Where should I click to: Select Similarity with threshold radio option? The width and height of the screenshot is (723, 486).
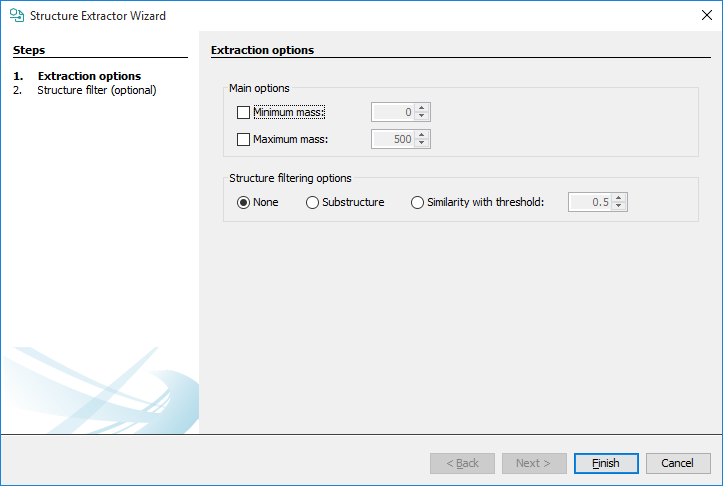[x=418, y=202]
